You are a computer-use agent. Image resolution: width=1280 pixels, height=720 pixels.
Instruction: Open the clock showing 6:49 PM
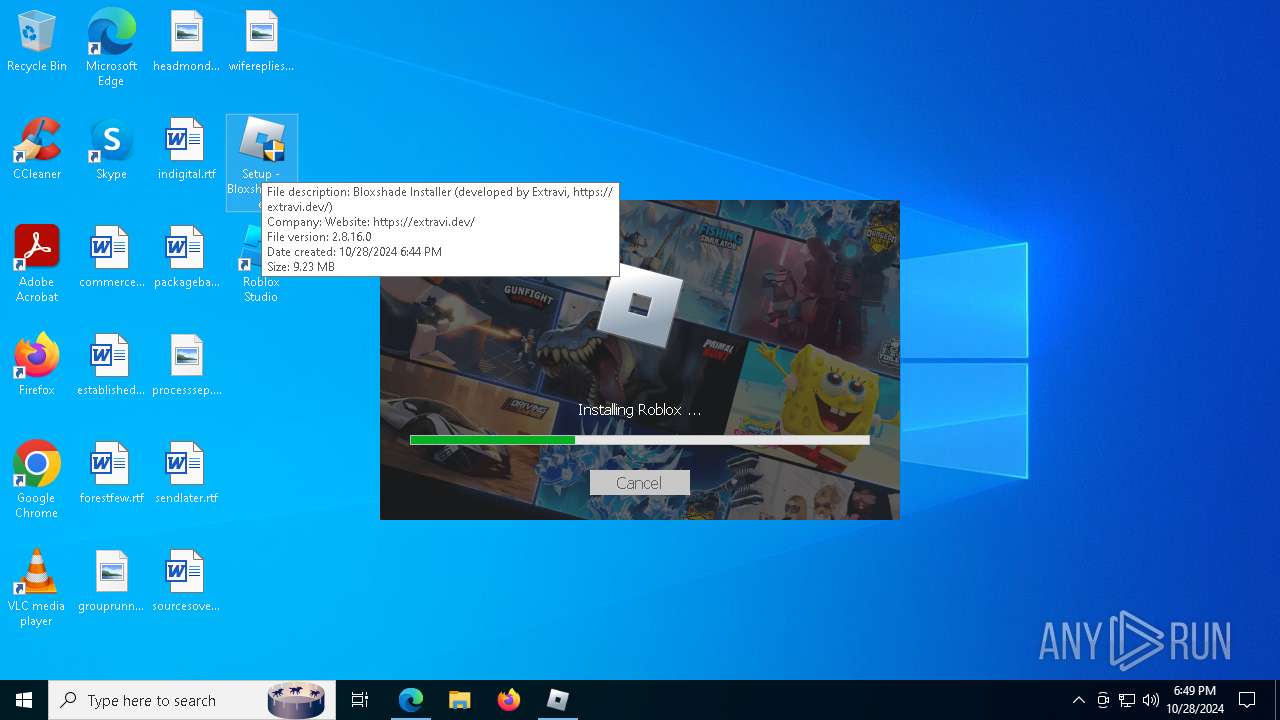coord(1195,700)
